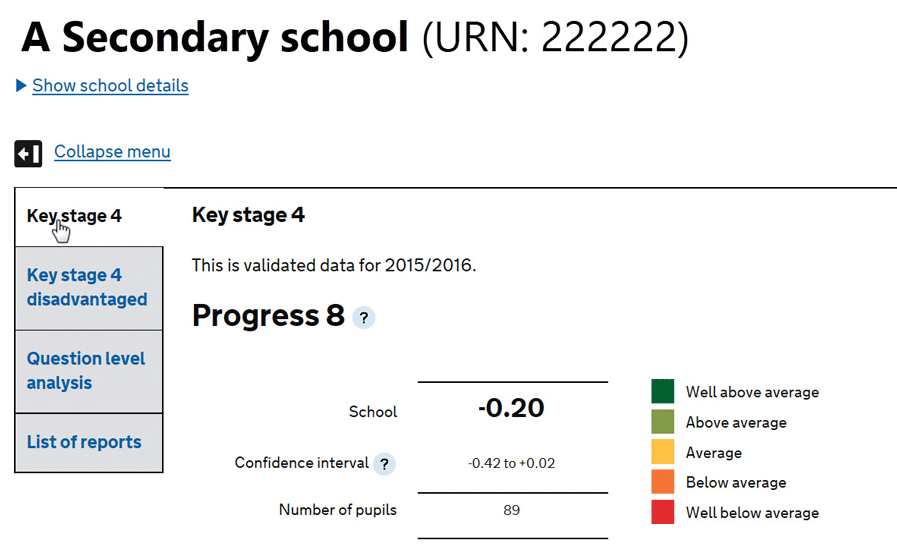
Task: Click the school Progress 8 score -0.20
Action: click(x=511, y=408)
